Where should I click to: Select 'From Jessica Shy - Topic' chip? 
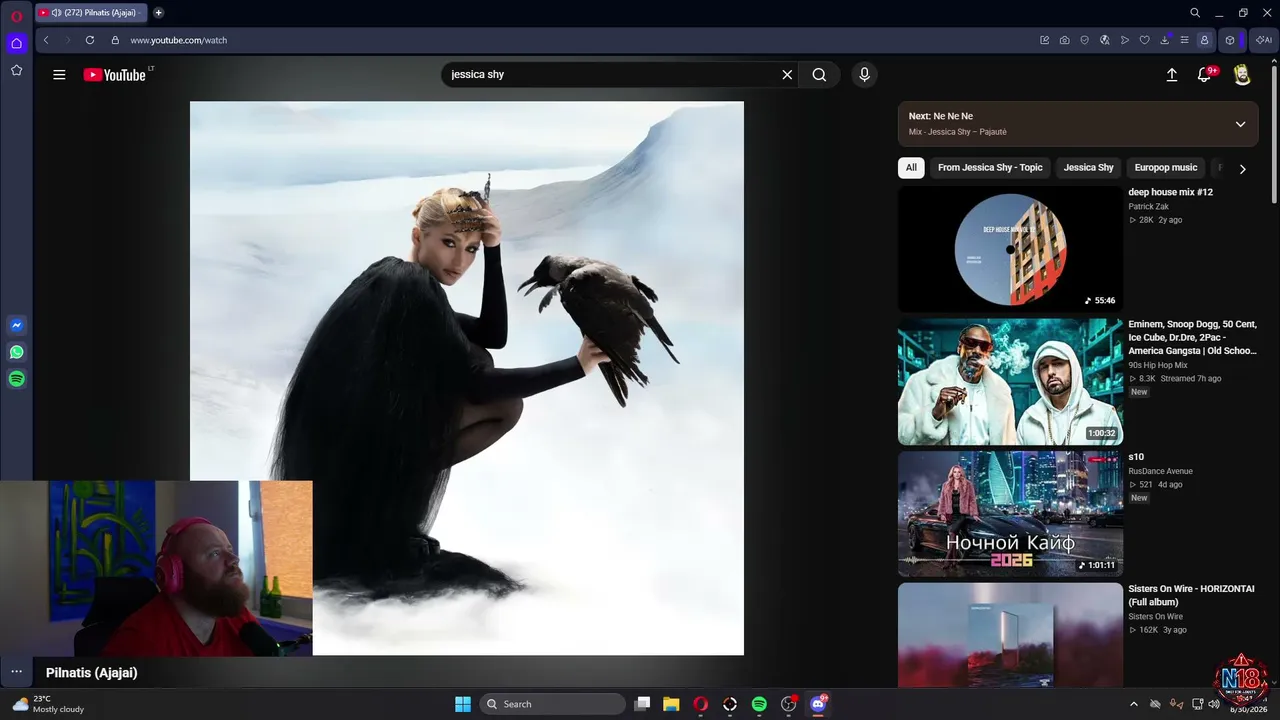click(990, 168)
